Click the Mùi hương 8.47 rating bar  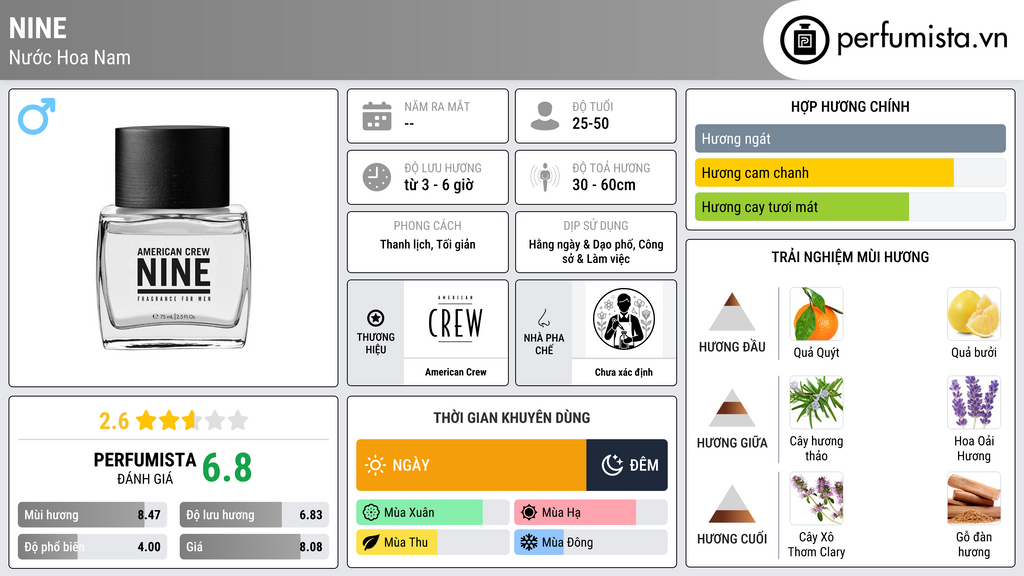point(93,515)
